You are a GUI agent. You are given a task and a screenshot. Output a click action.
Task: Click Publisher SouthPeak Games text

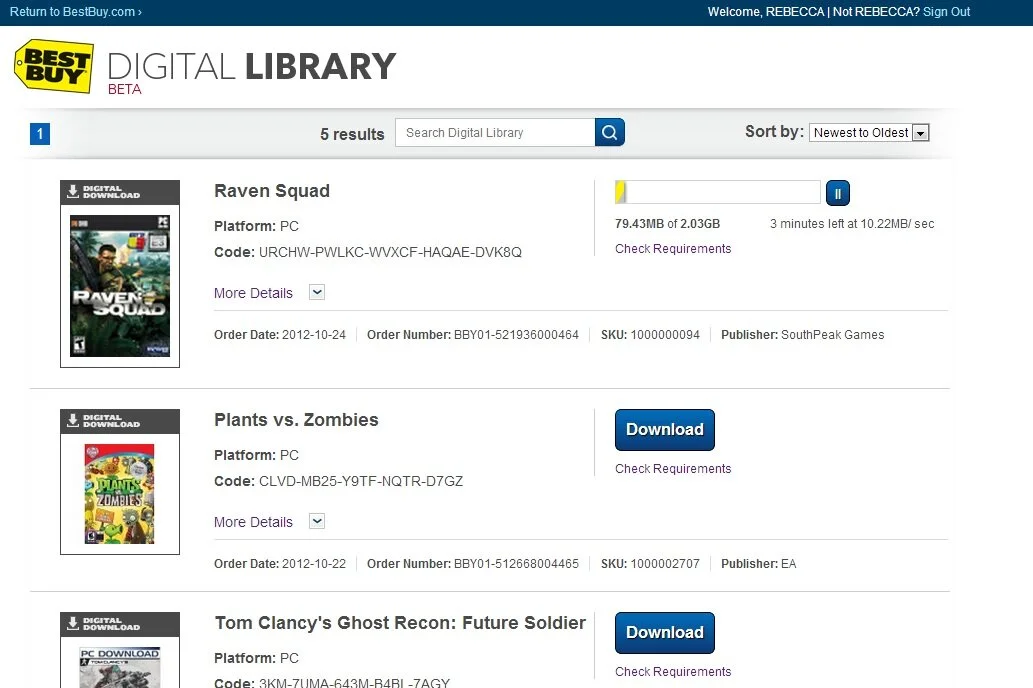coord(802,335)
